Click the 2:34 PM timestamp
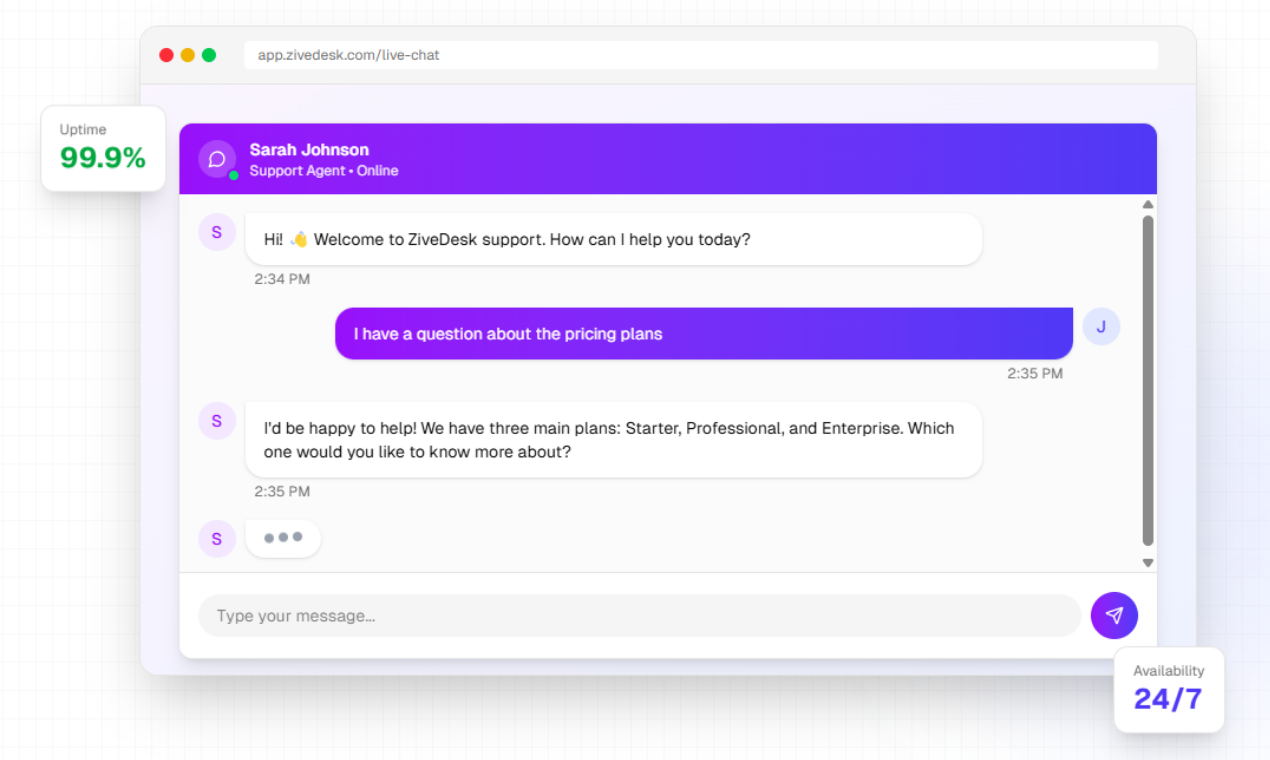The width and height of the screenshot is (1270, 760). [282, 279]
